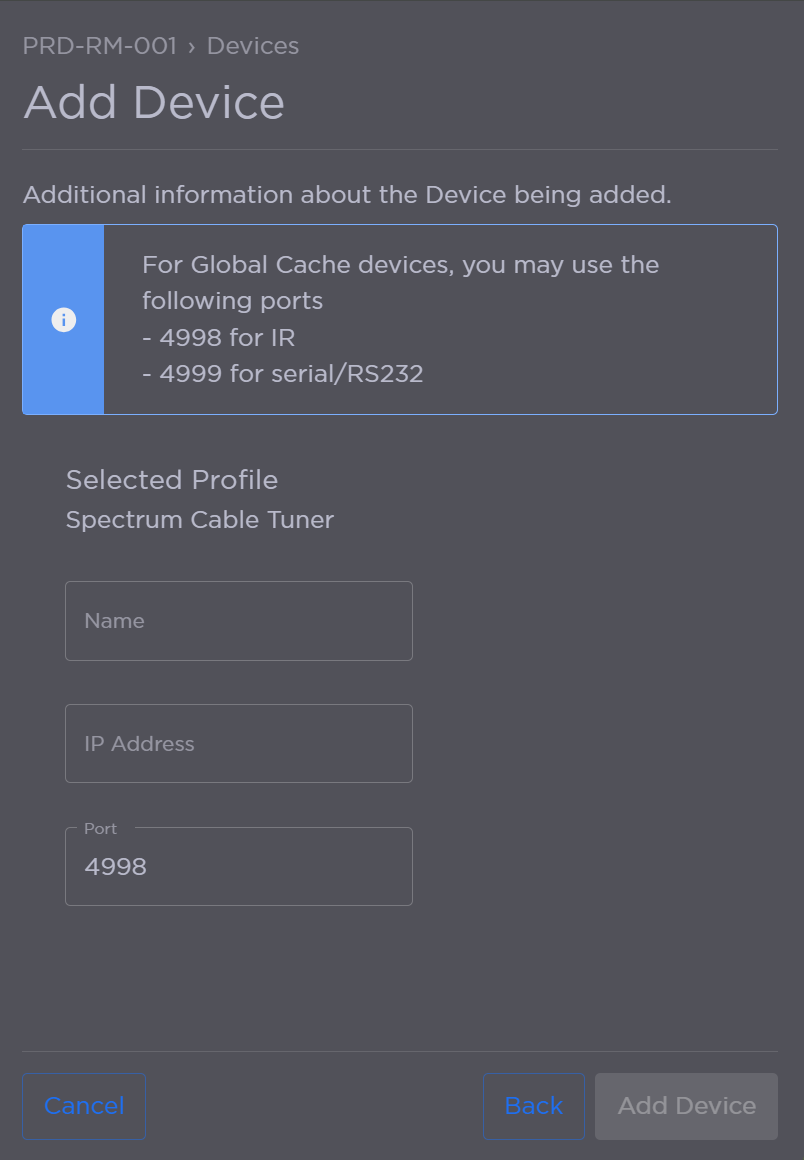Click the breadcrumb separator chevron
Screen dimensions: 804x1160
192,46
